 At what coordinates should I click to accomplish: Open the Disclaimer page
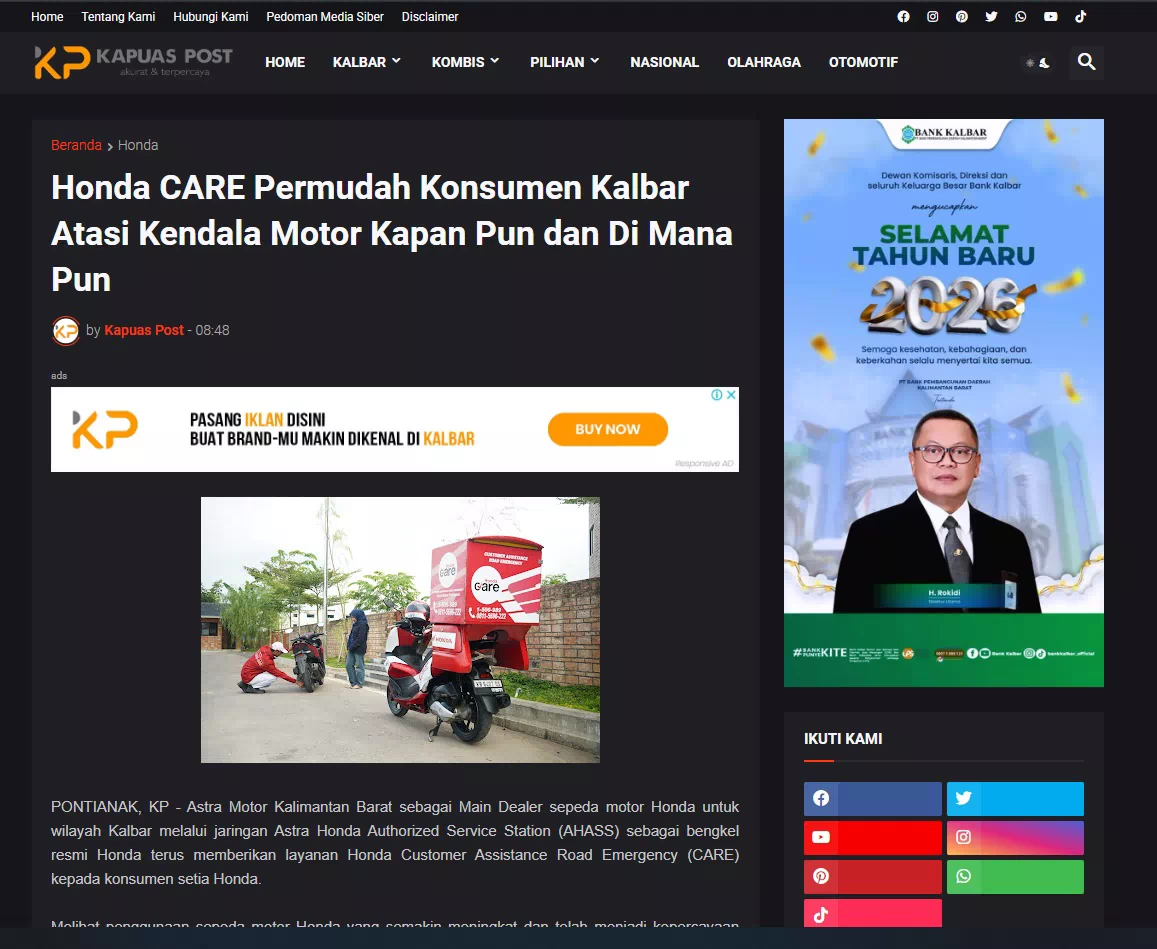[x=430, y=16]
